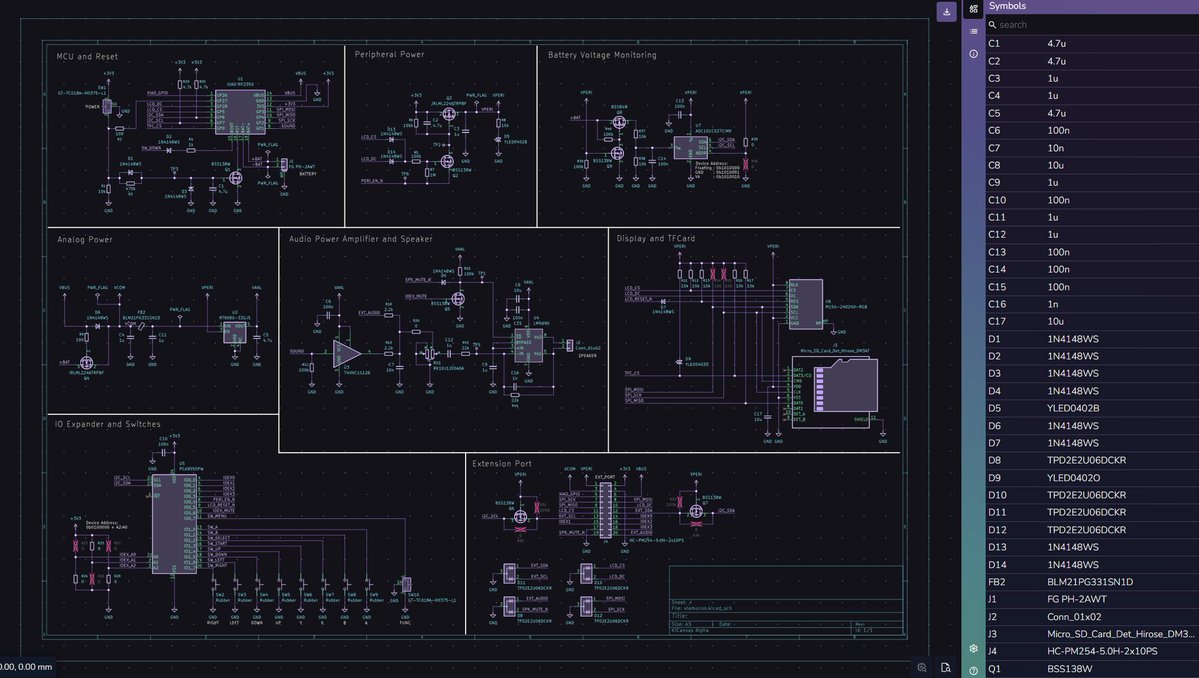Focus the symbols search field
This screenshot has height=678, width=1199.
pos(1093,24)
